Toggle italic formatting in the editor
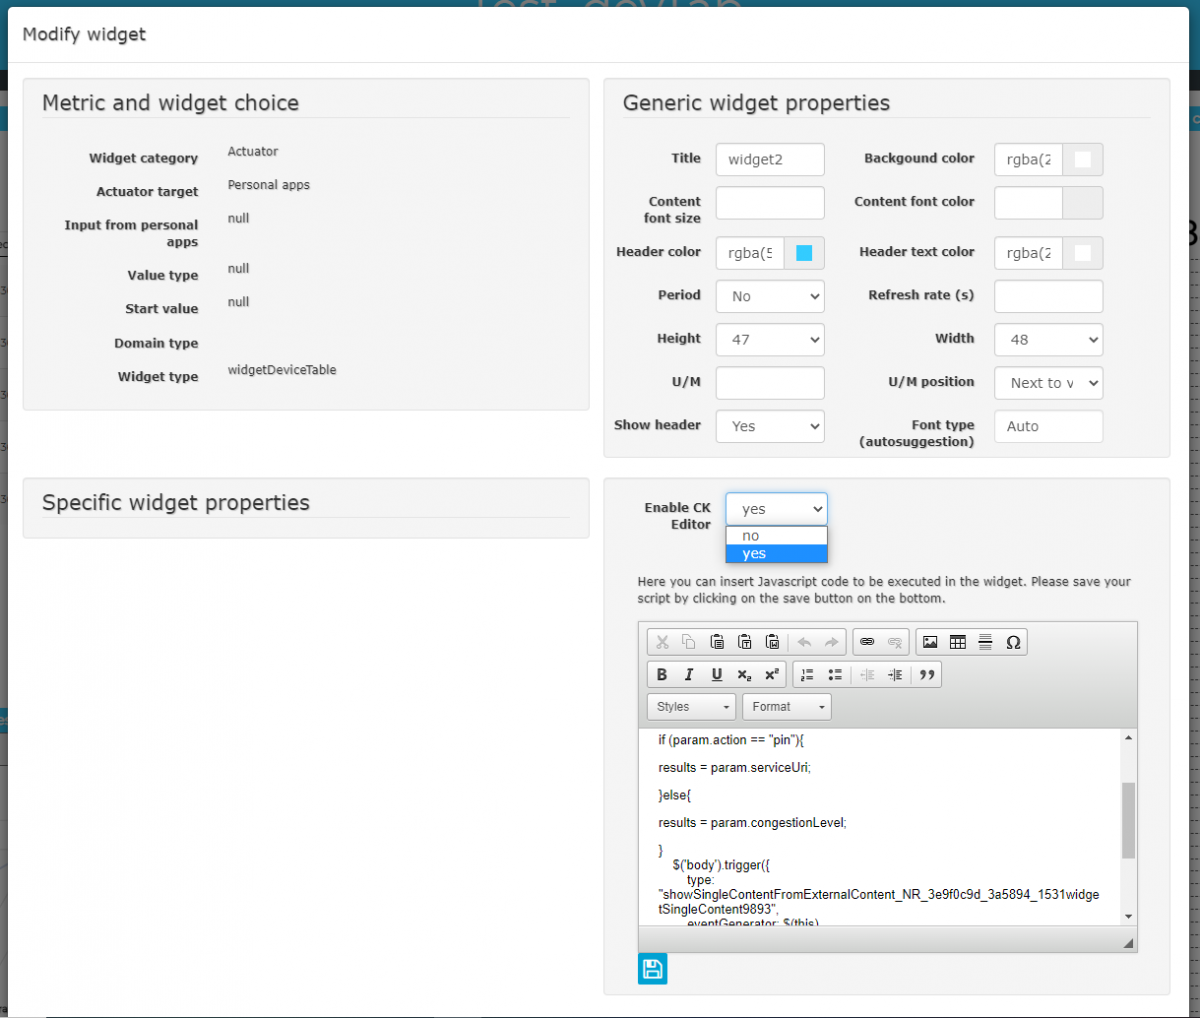This screenshot has height=1018, width=1200. click(689, 675)
